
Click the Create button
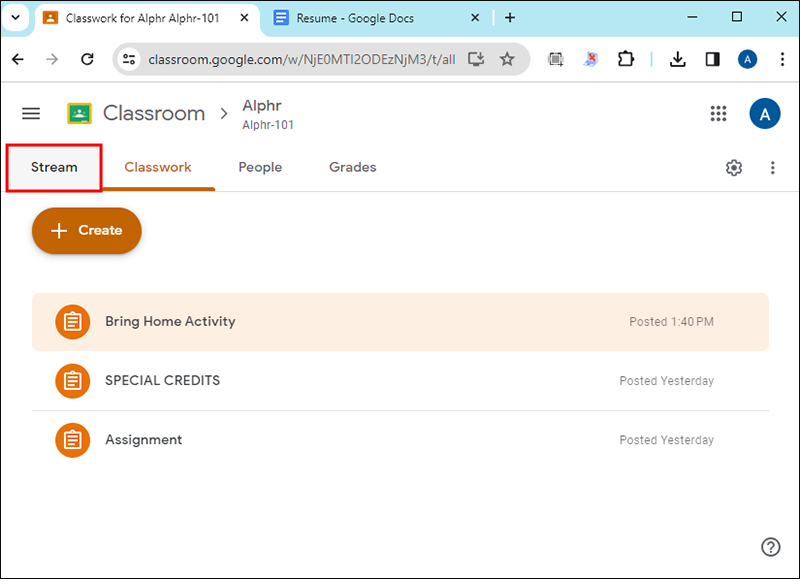(x=87, y=231)
